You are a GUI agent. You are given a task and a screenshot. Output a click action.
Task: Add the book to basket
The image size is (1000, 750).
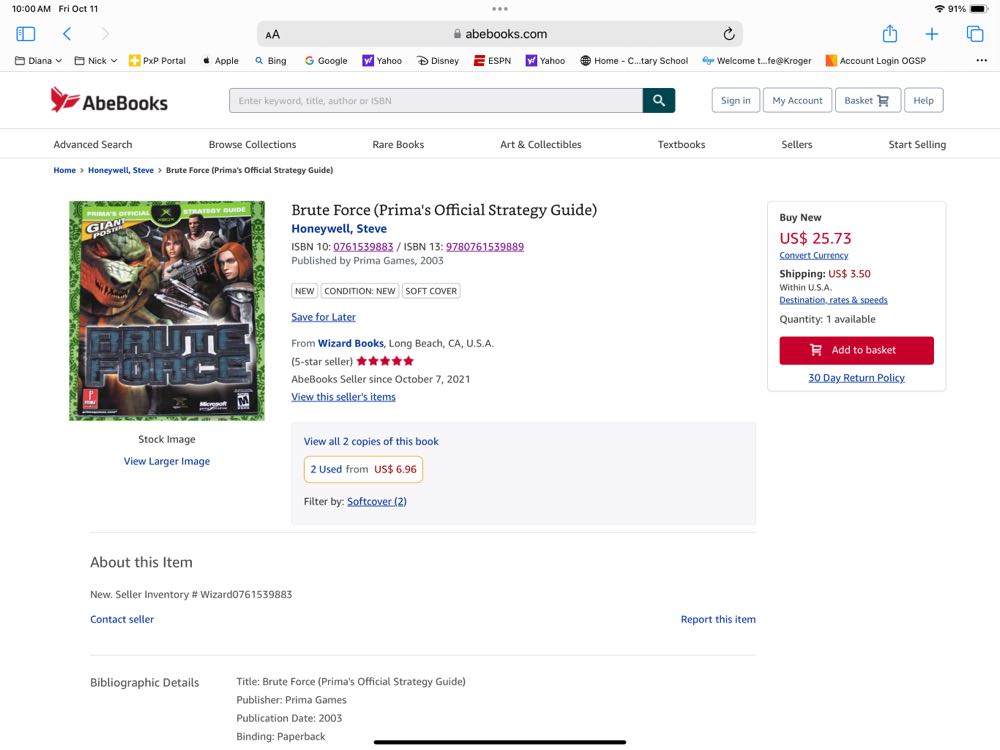click(856, 350)
